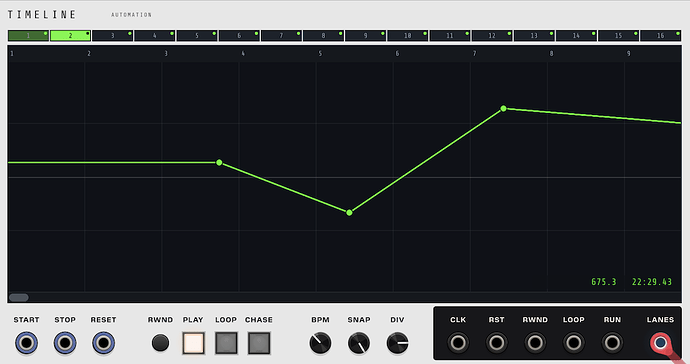
Task: Select lane tab 10
Action: (x=407, y=36)
